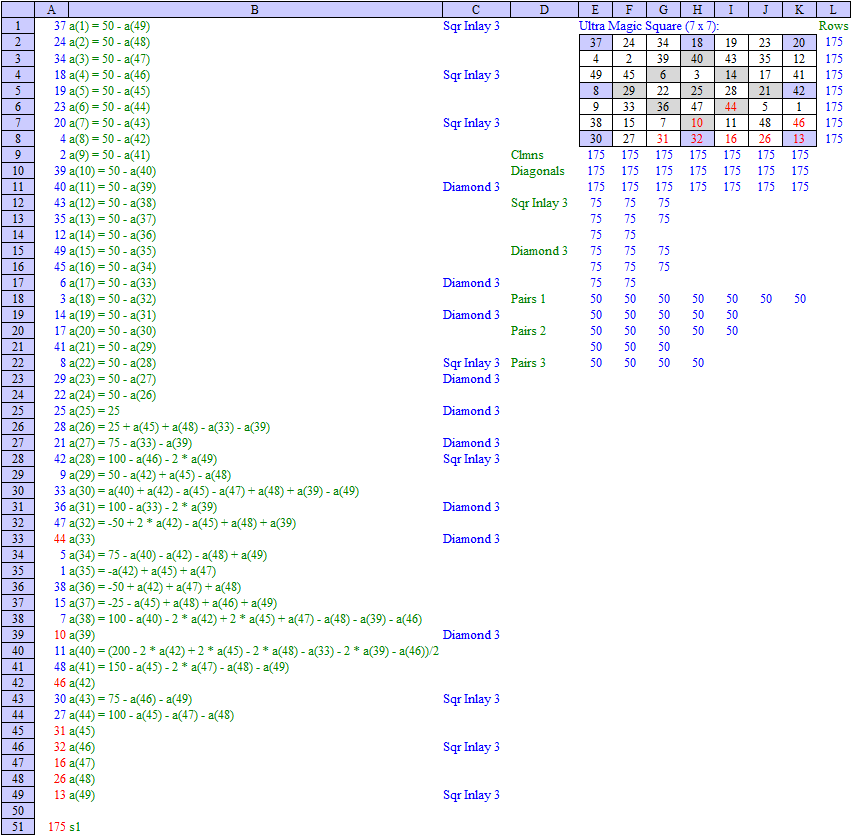Select magic square cell containing 29

click(629, 91)
